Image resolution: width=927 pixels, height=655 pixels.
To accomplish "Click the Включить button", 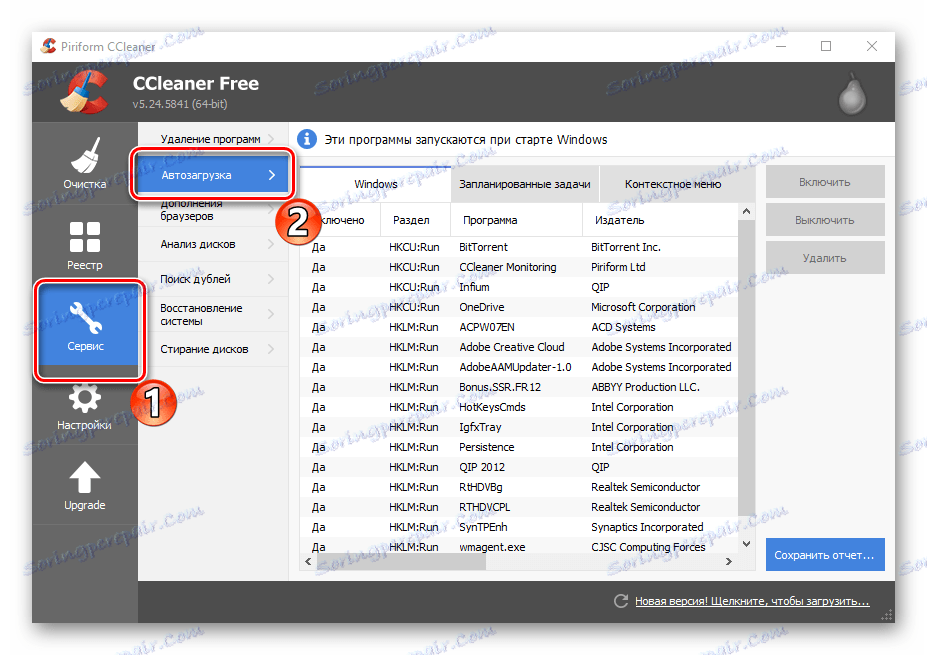I will tap(825, 182).
